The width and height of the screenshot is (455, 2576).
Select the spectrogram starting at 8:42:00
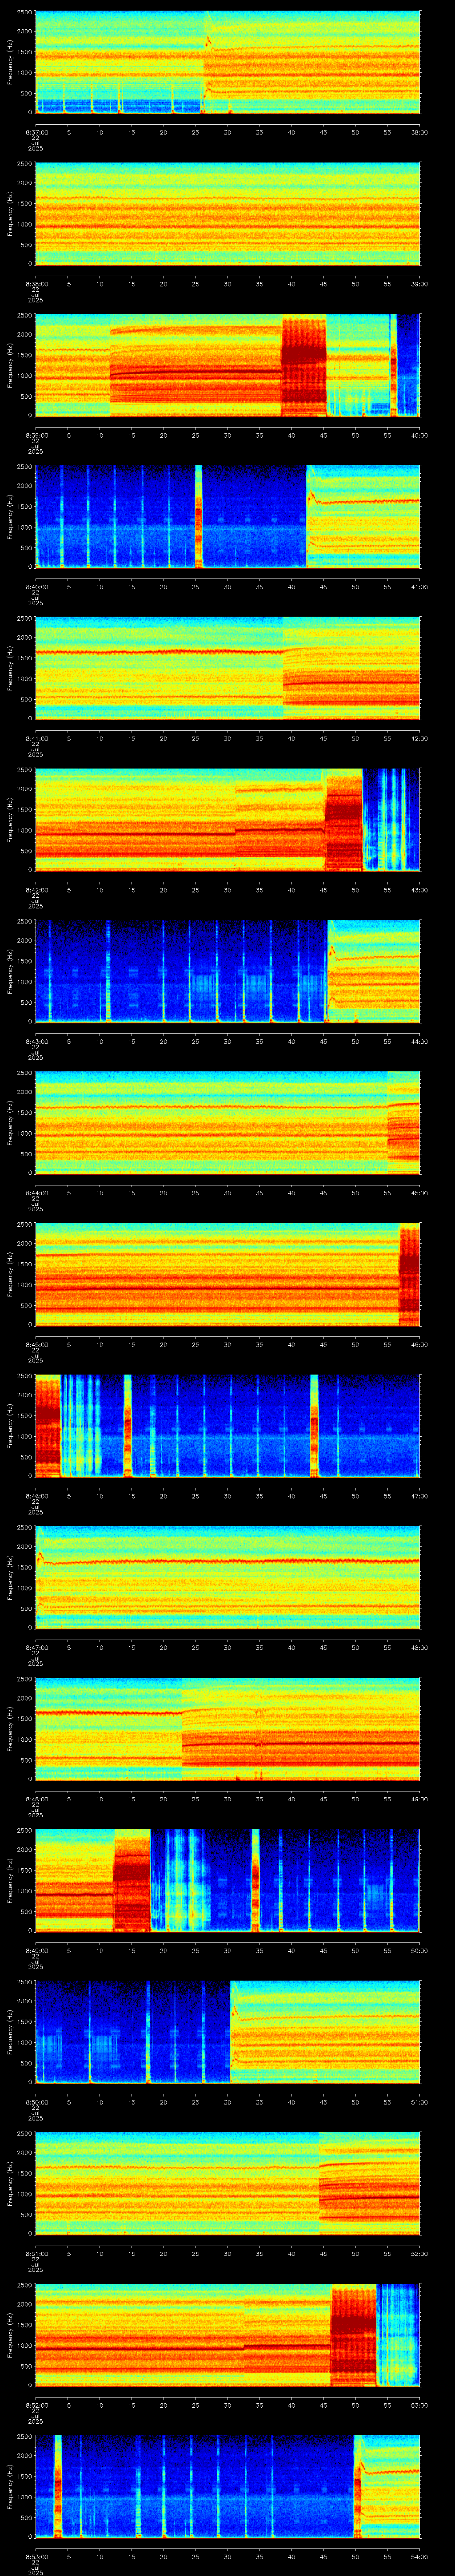pyautogui.click(x=227, y=819)
